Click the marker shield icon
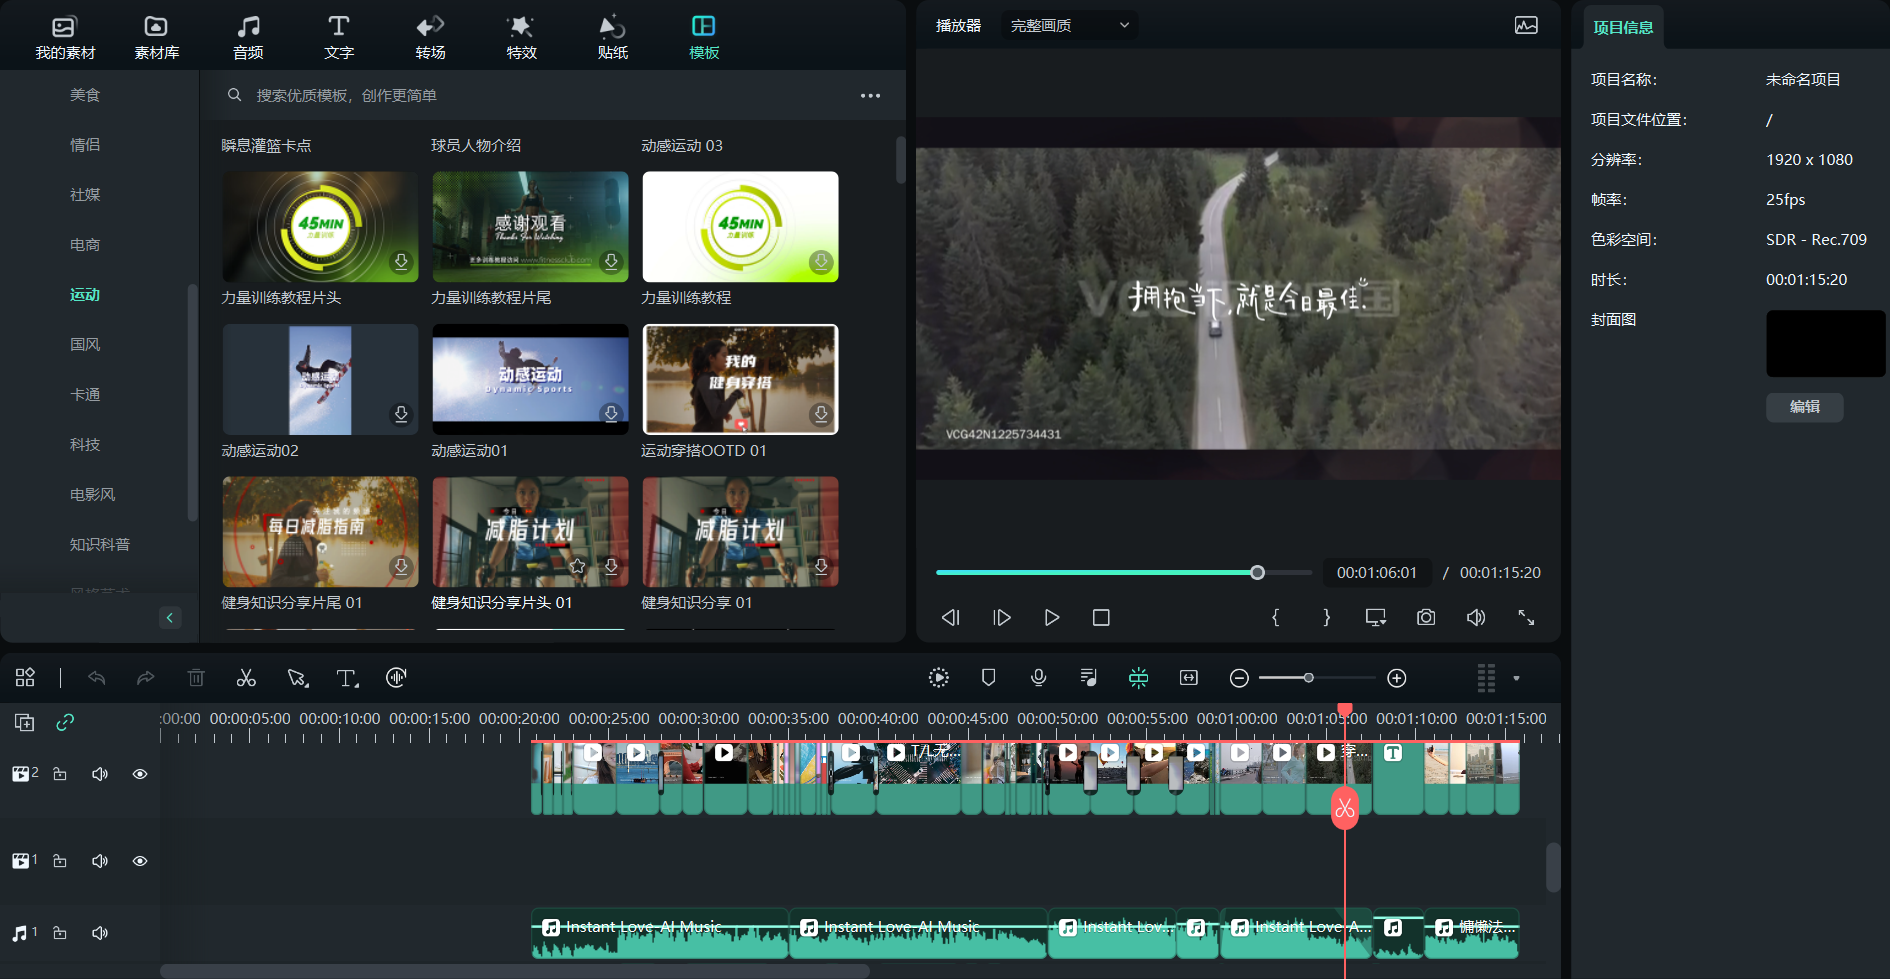The width and height of the screenshot is (1890, 979). [x=988, y=678]
